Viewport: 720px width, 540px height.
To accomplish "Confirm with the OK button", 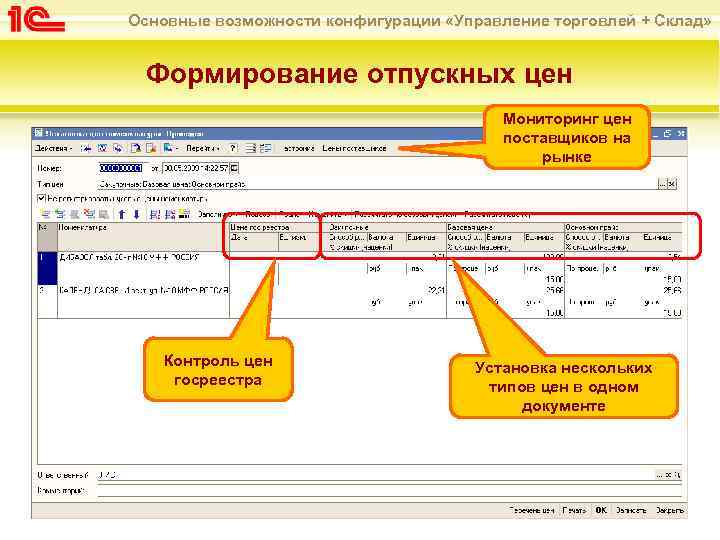I will point(601,510).
